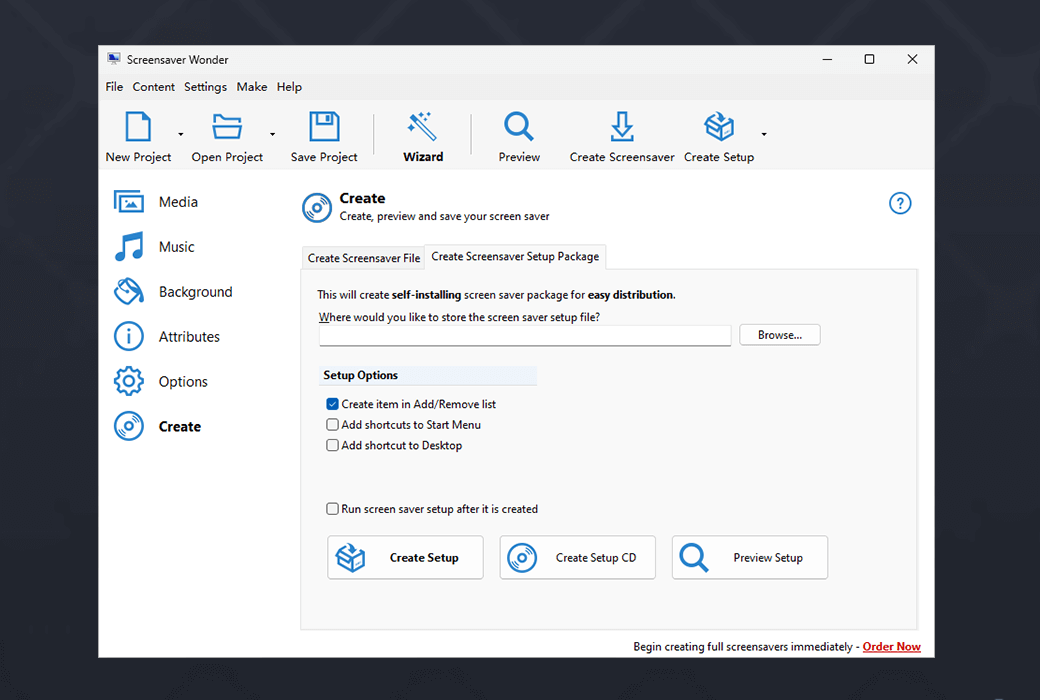Screen dimensions: 1040x700
Task: Expand the Create Setup toolbar dropdown arrow
Action: click(x=764, y=135)
